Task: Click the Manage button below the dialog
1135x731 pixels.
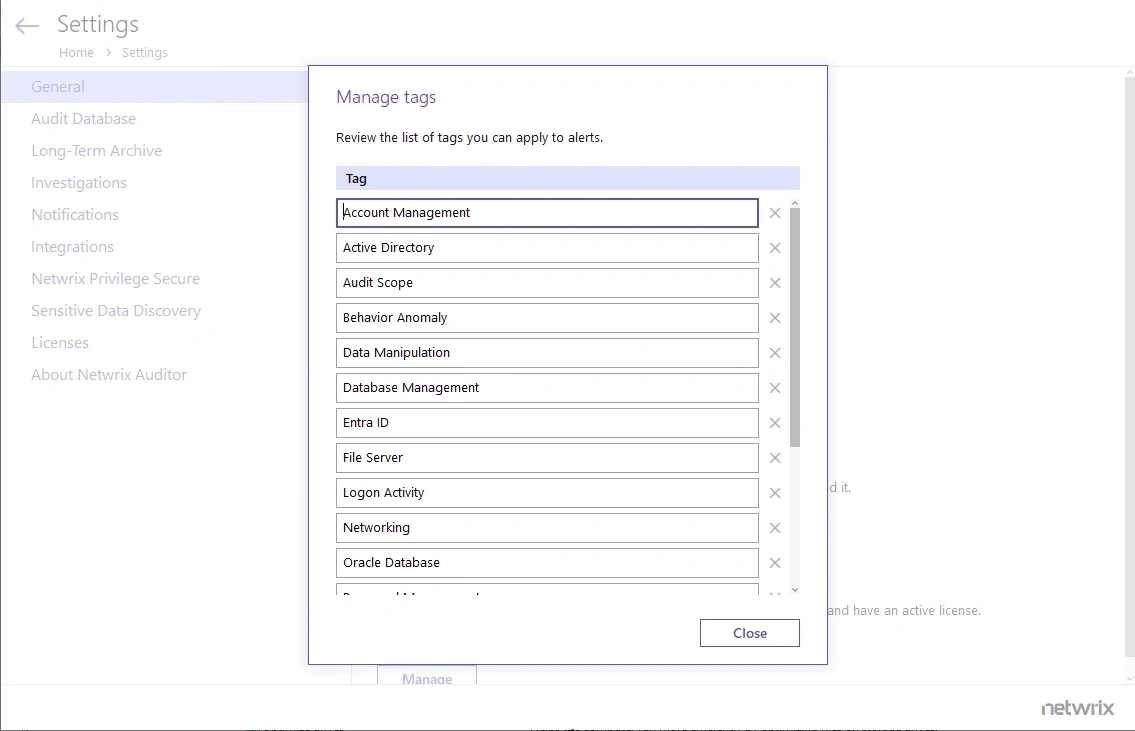Action: tap(427, 676)
